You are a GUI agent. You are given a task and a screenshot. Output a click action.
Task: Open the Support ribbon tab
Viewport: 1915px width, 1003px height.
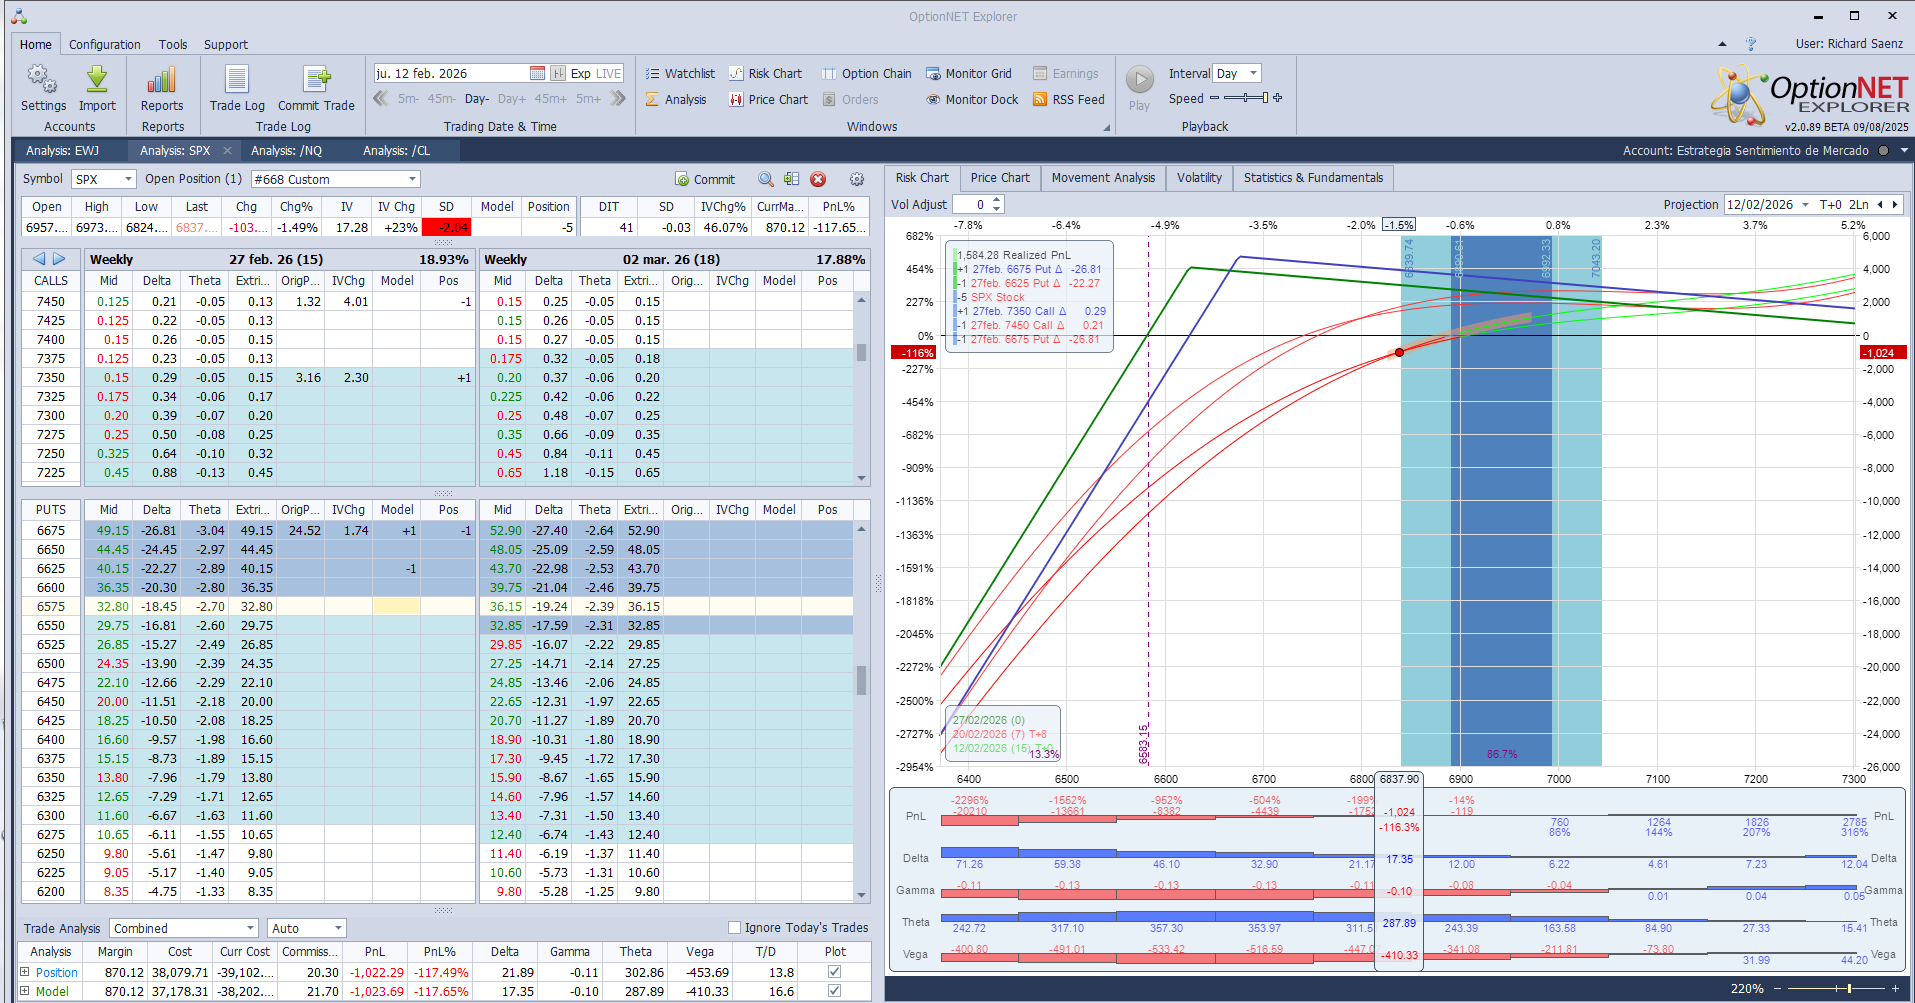point(226,44)
